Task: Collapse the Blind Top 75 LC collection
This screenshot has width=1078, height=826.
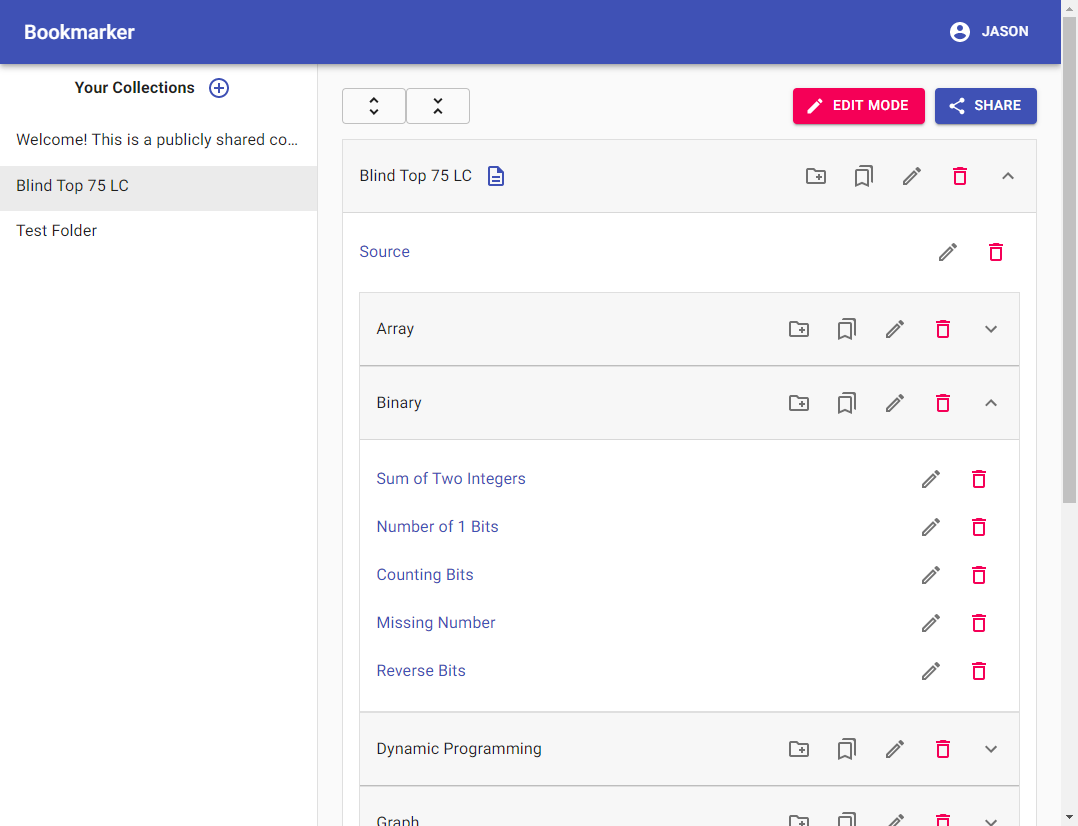Action: (x=1008, y=176)
